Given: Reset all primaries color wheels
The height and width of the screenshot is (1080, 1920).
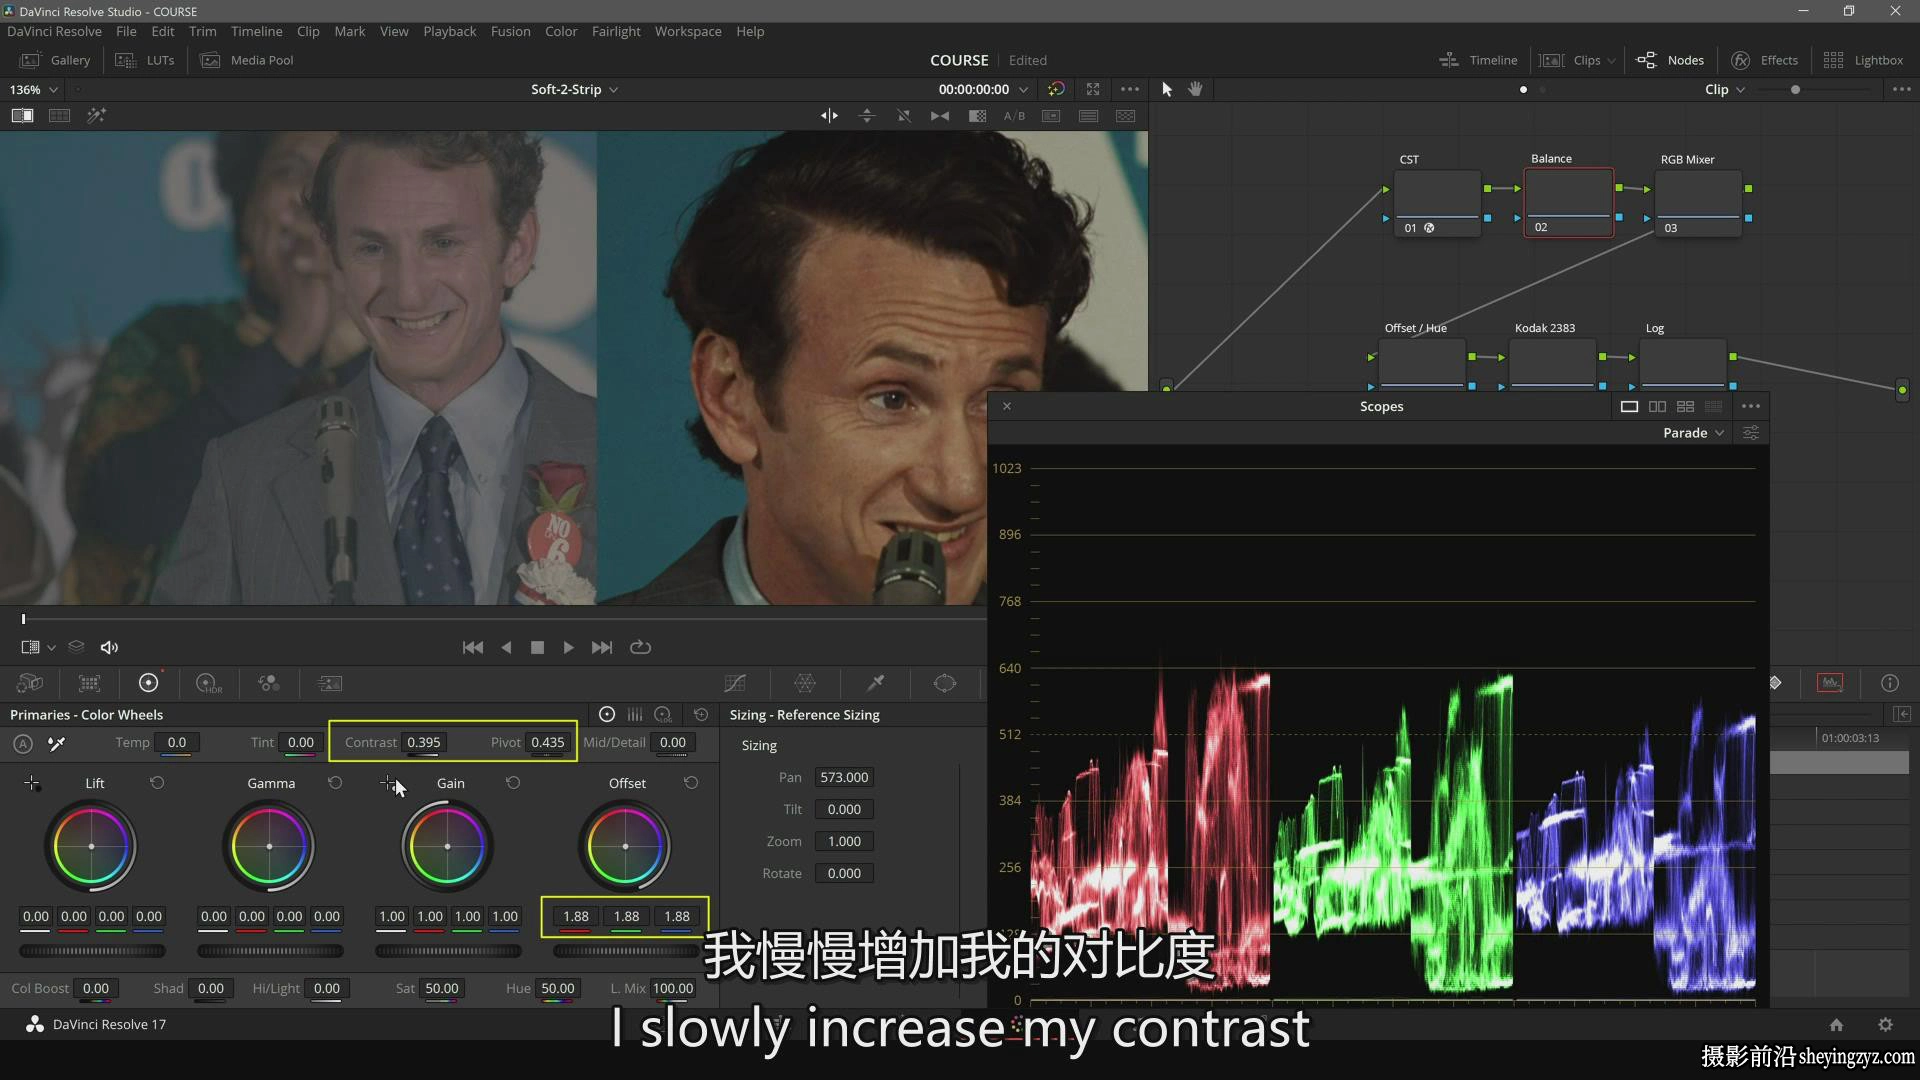Looking at the screenshot, I should pyautogui.click(x=701, y=714).
